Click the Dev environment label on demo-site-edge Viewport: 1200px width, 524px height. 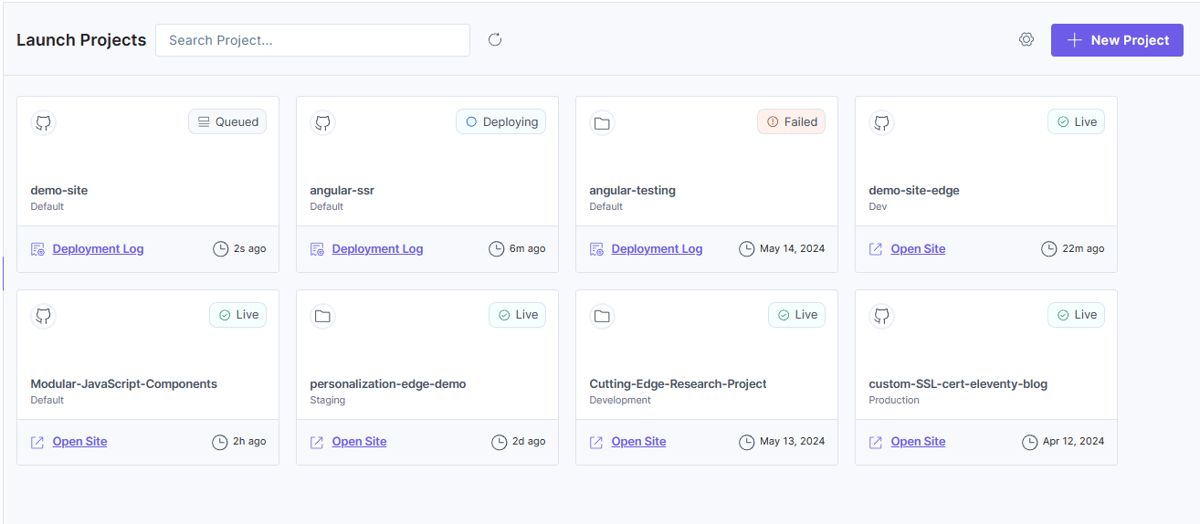pyautogui.click(x=878, y=207)
